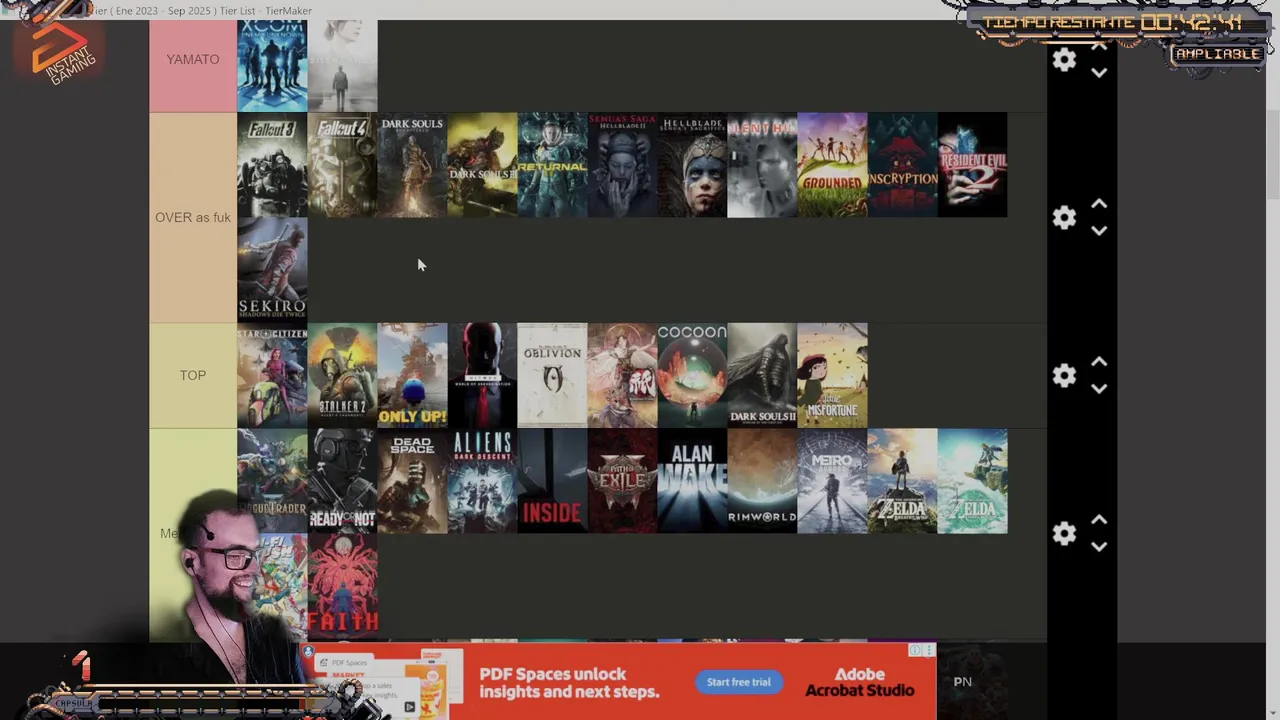Select the Dead Space cover
Viewport: 1280px width, 720px height.
tap(412, 481)
